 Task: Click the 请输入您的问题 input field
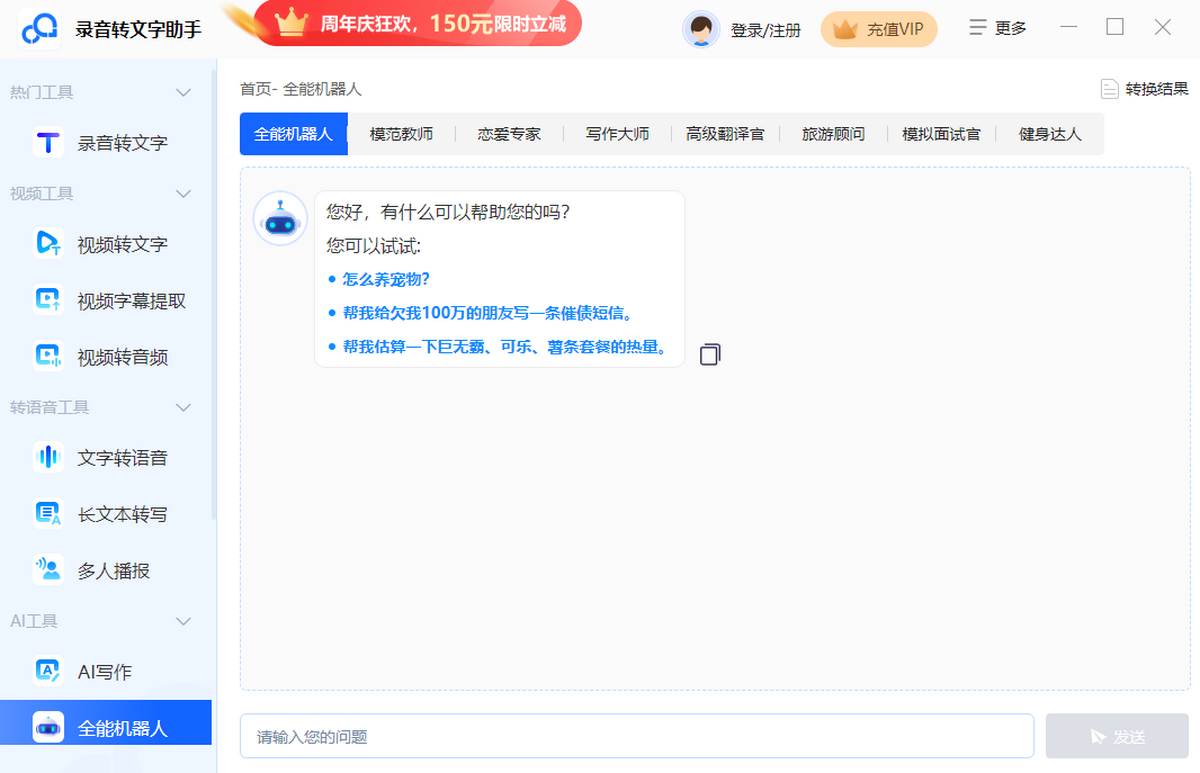tap(637, 736)
